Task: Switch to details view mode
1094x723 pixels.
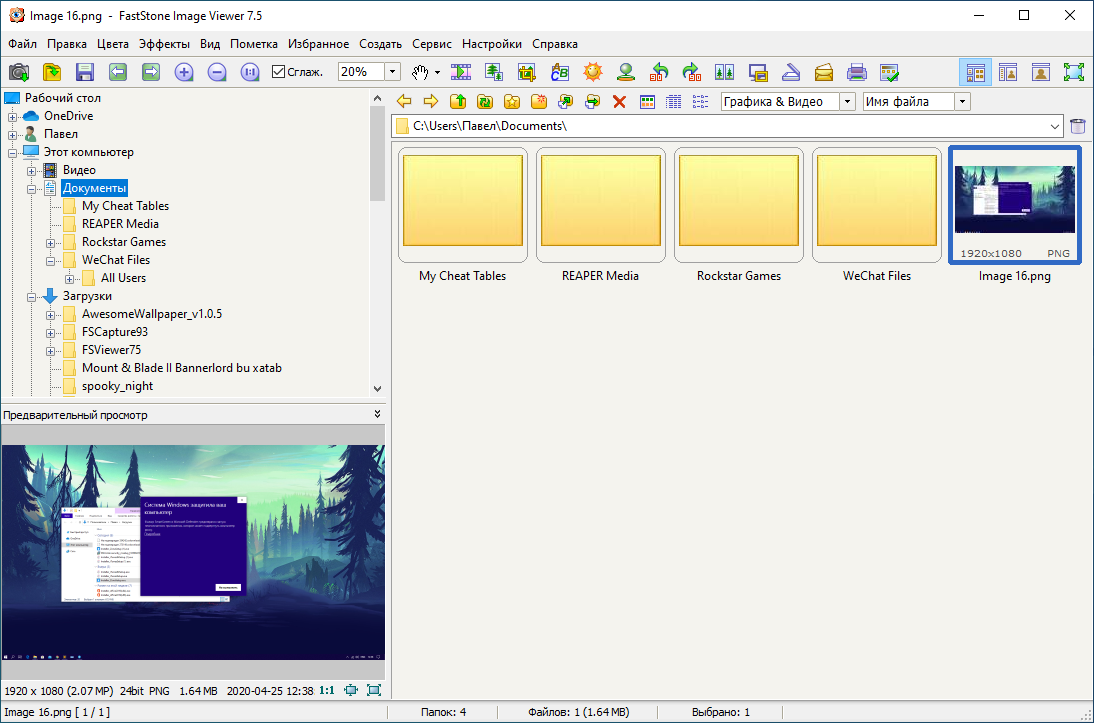Action: coord(673,102)
